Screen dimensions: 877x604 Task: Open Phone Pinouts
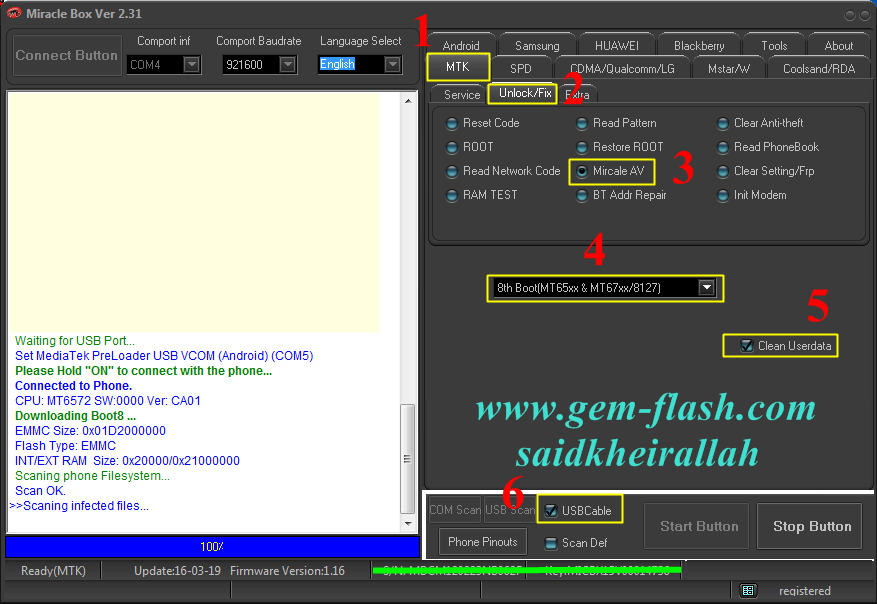point(482,542)
